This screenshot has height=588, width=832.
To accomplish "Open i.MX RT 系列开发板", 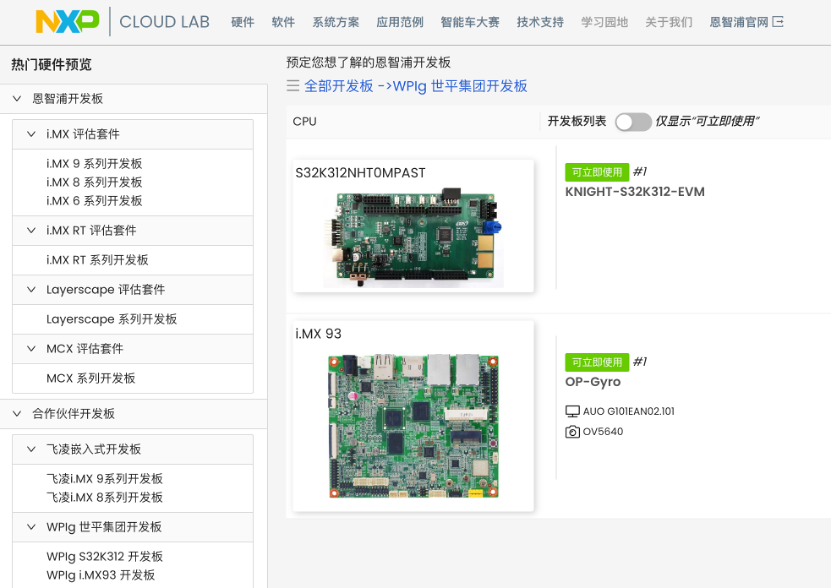I will (97, 260).
